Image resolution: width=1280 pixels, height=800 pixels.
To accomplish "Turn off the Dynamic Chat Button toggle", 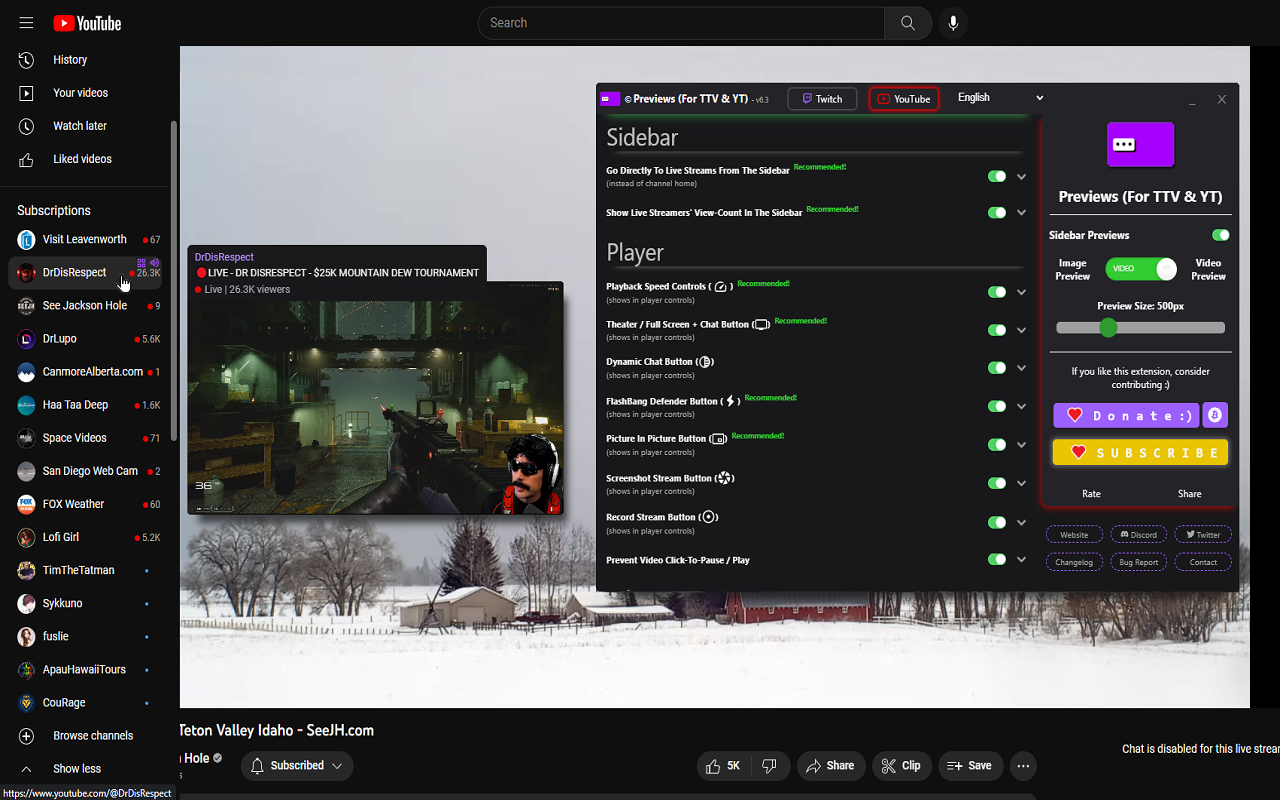I will 996,367.
